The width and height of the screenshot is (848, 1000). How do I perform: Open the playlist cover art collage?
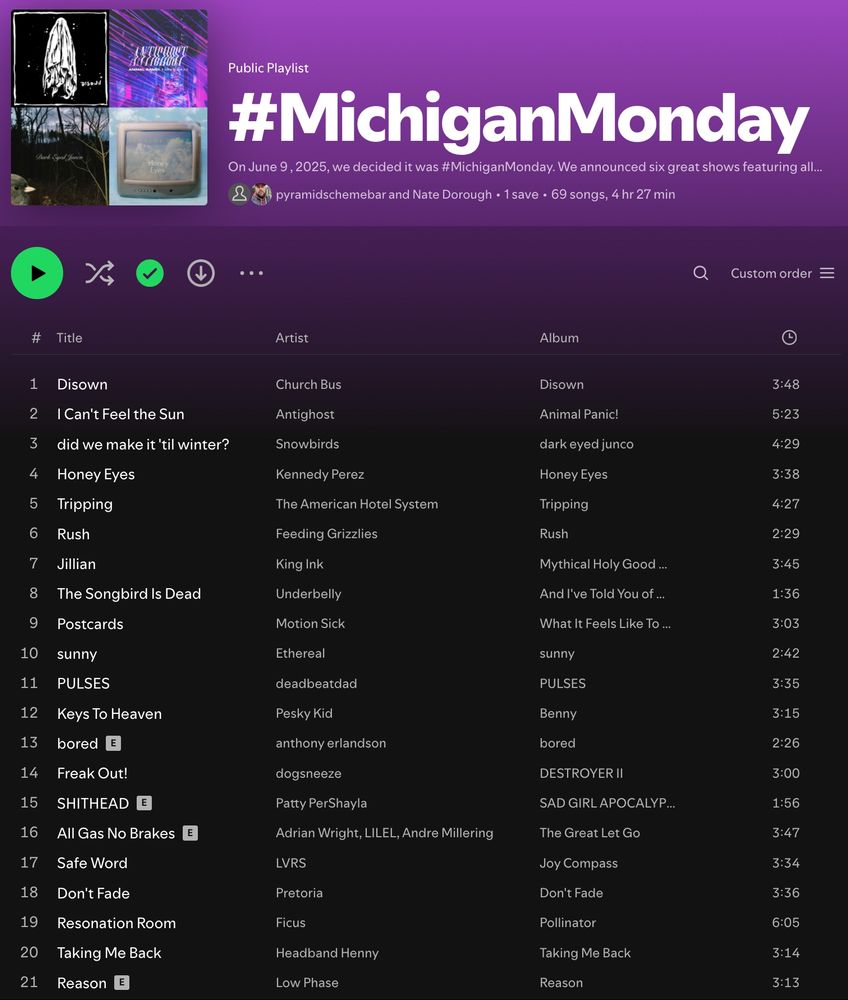pyautogui.click(x=109, y=107)
